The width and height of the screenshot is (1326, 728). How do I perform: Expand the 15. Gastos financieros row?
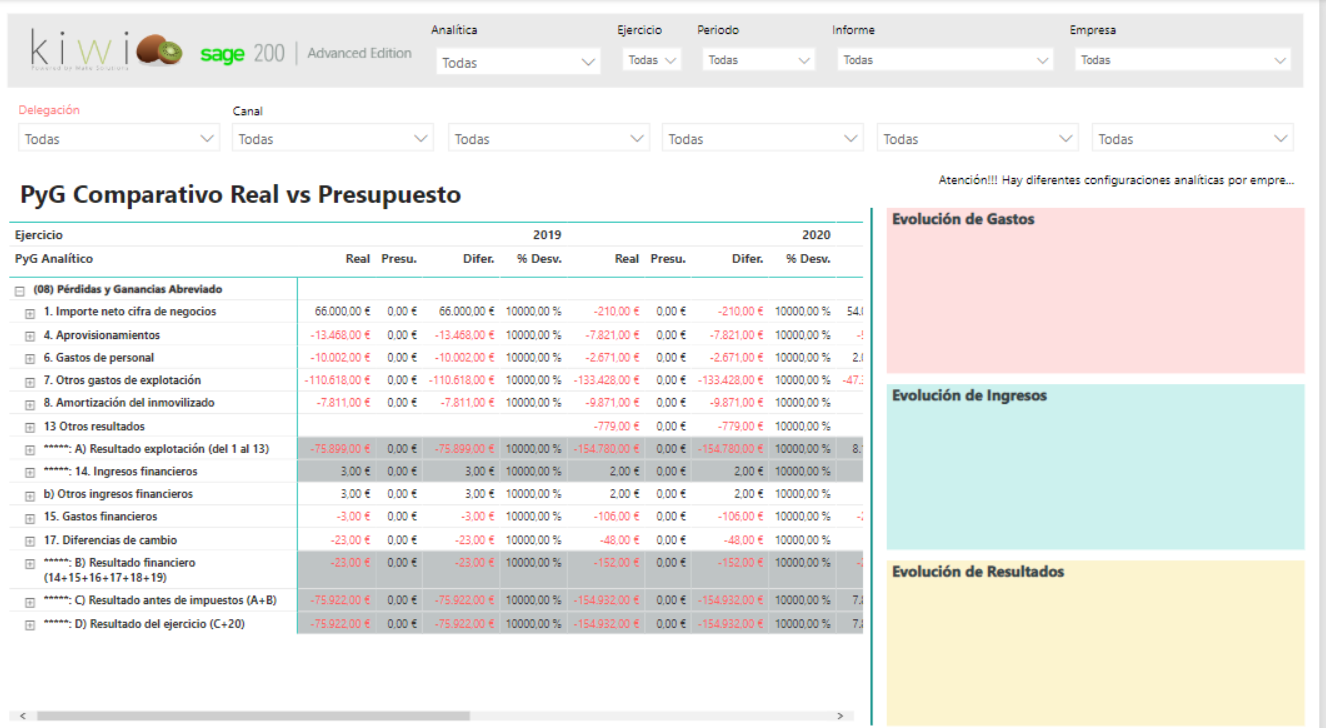(x=30, y=518)
